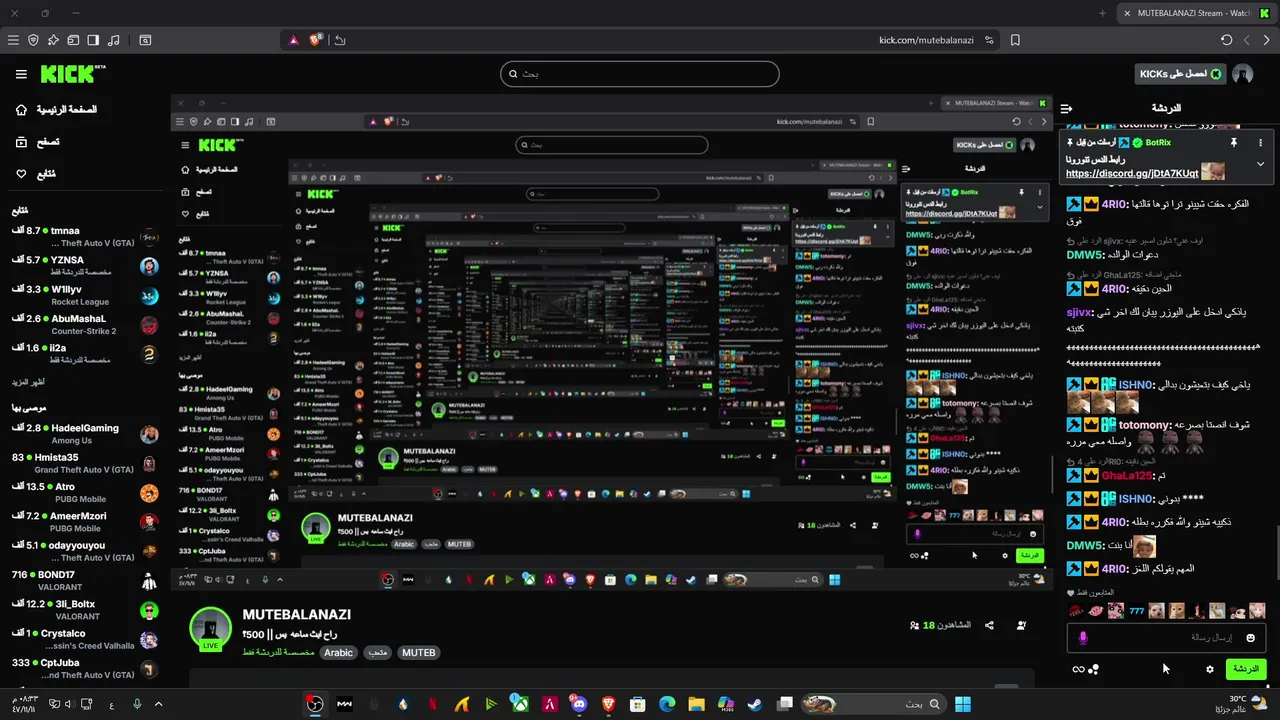Open OBS Studio from the Windows taskbar
The height and width of the screenshot is (720, 1280).
click(x=315, y=704)
